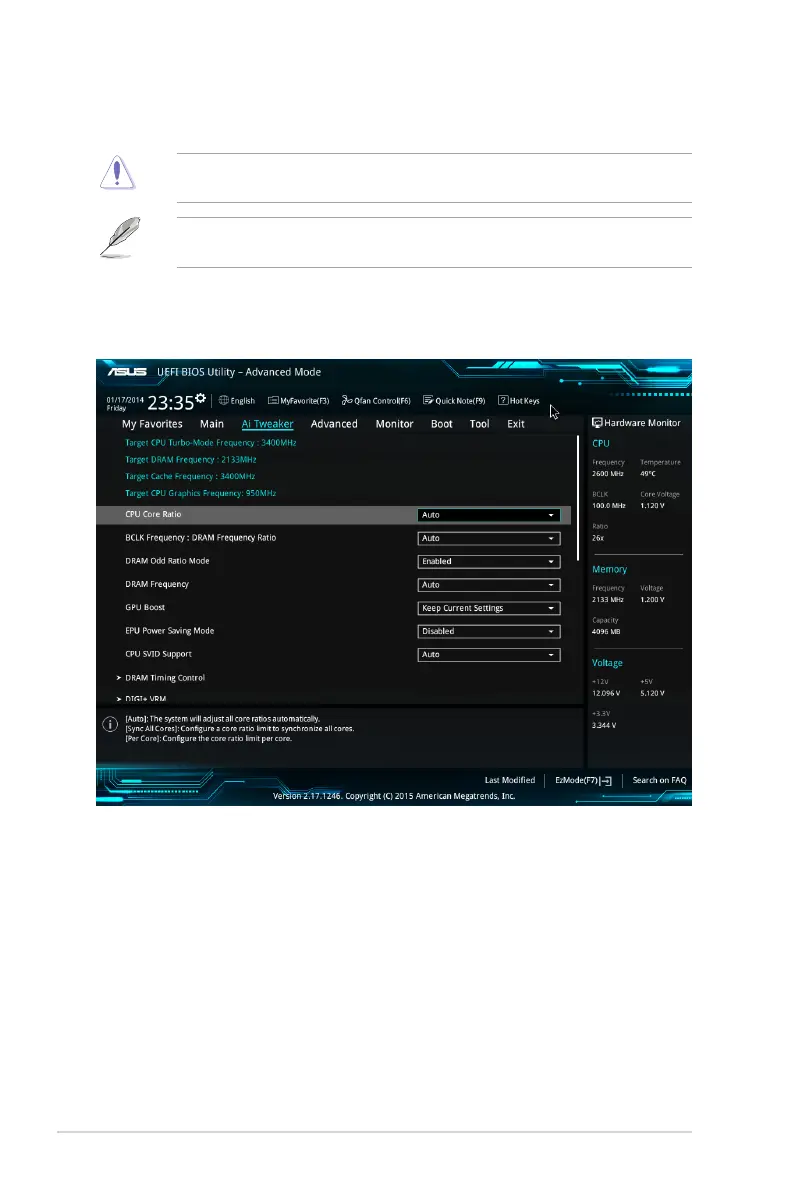Click the CPU heading in Hardware Monitor
This screenshot has height=1196, width=794.
(601, 443)
